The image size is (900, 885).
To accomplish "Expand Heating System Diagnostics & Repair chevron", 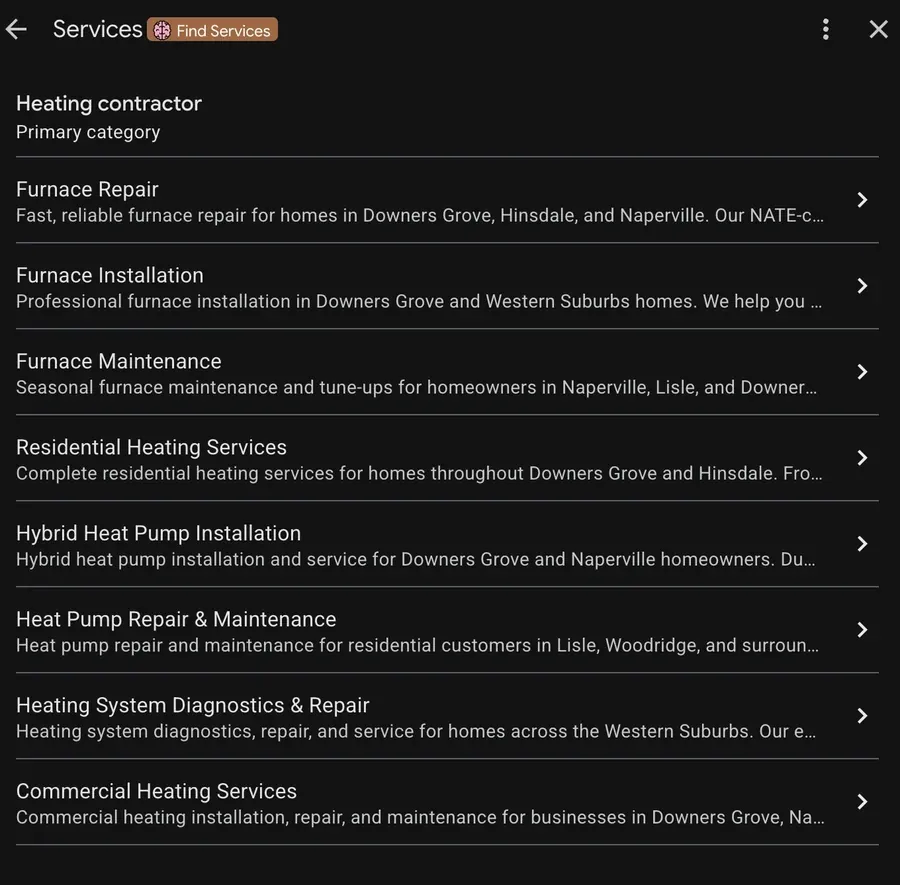I will point(862,716).
